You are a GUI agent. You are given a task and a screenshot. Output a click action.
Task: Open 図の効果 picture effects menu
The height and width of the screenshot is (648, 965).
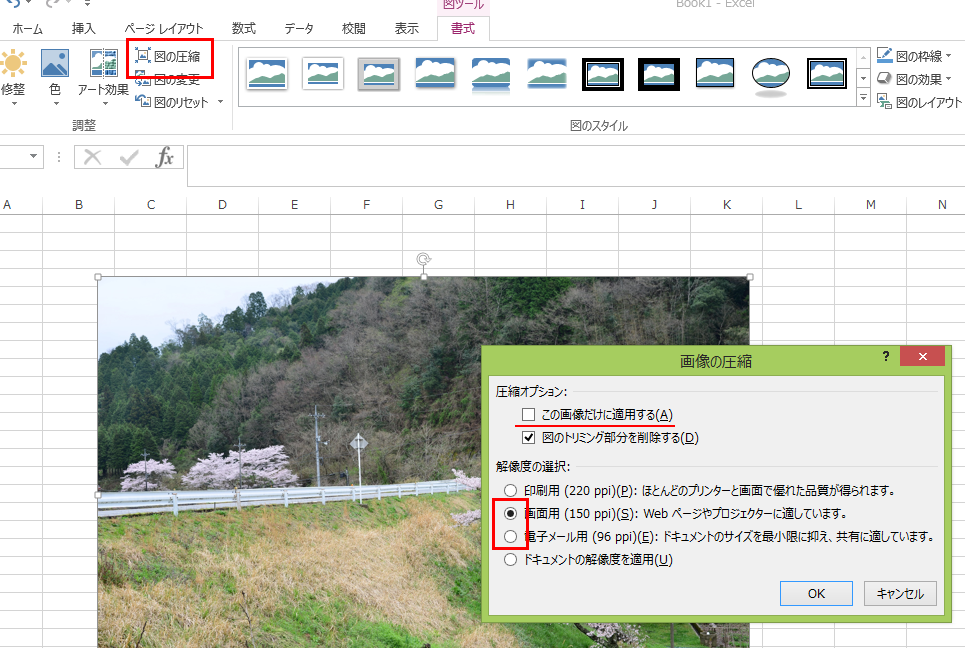[x=914, y=79]
